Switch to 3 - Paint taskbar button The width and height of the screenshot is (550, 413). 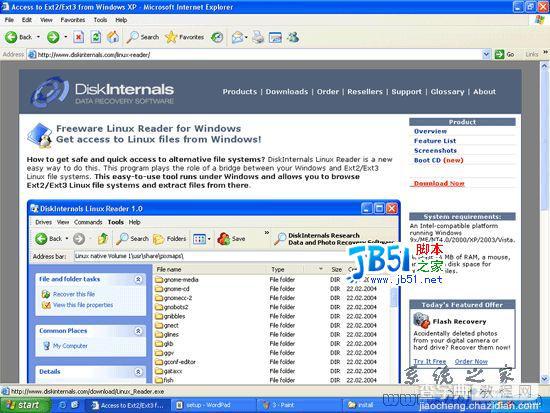tap(300, 405)
